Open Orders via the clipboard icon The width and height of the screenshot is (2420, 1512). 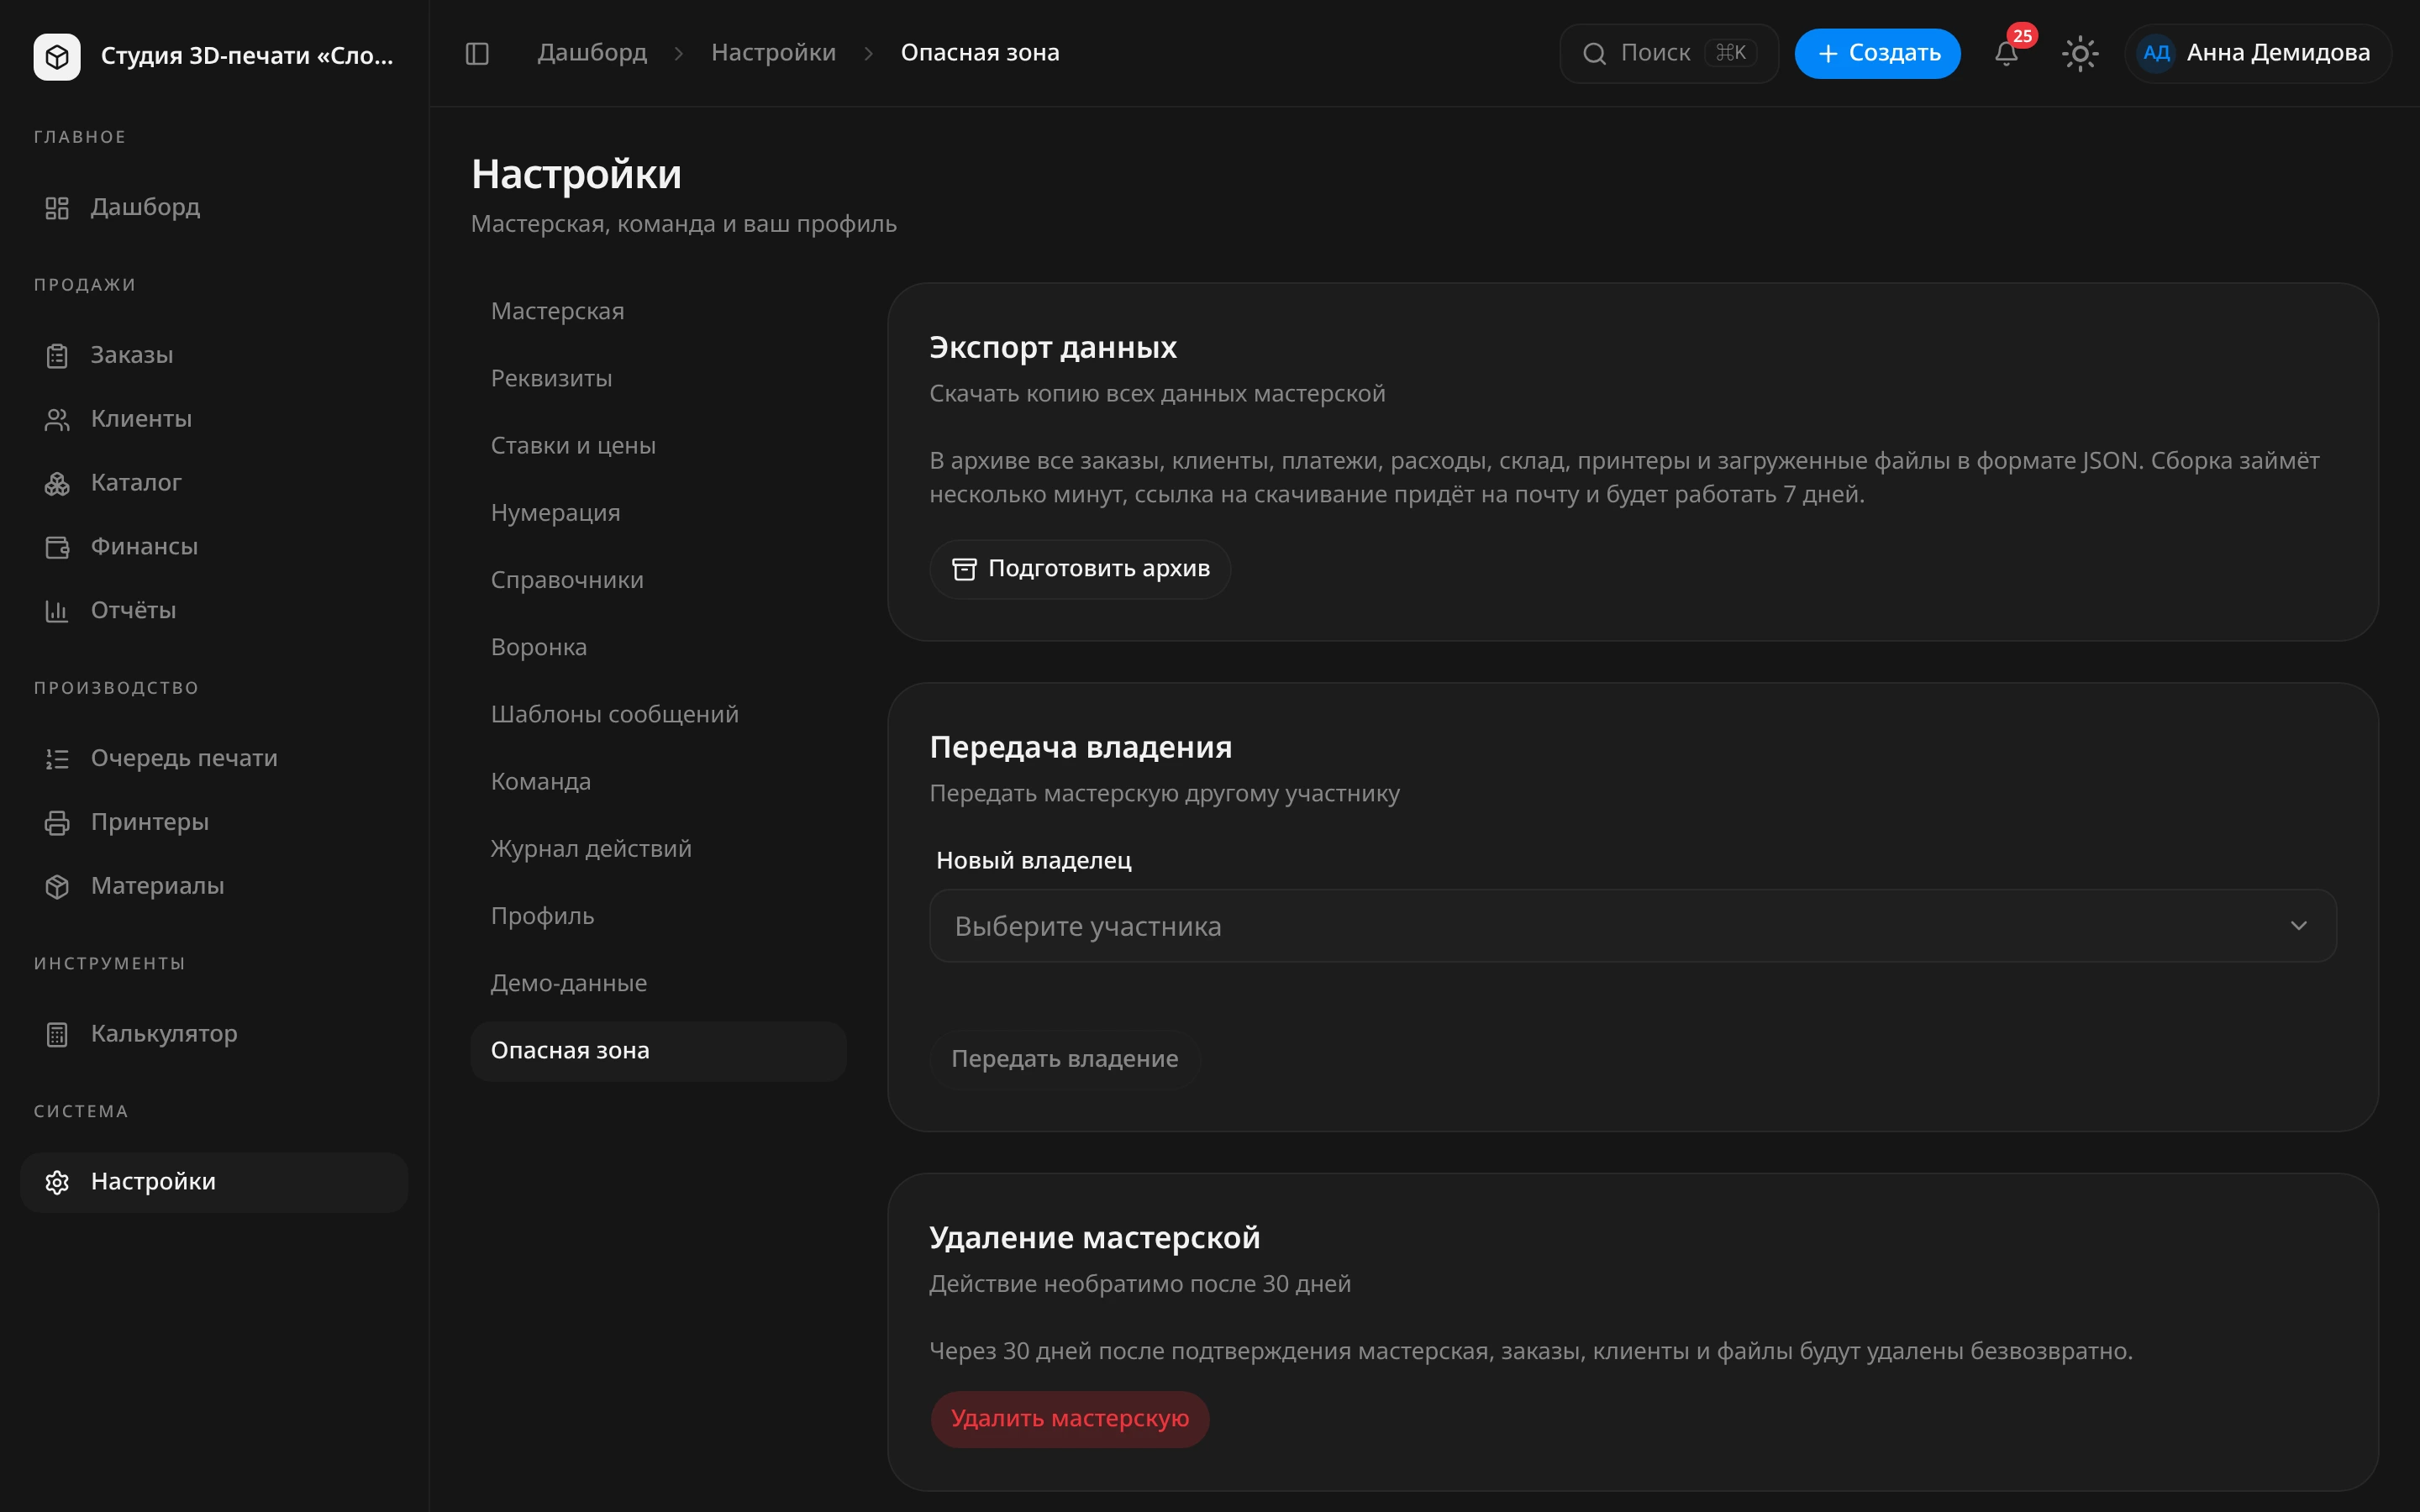point(57,356)
